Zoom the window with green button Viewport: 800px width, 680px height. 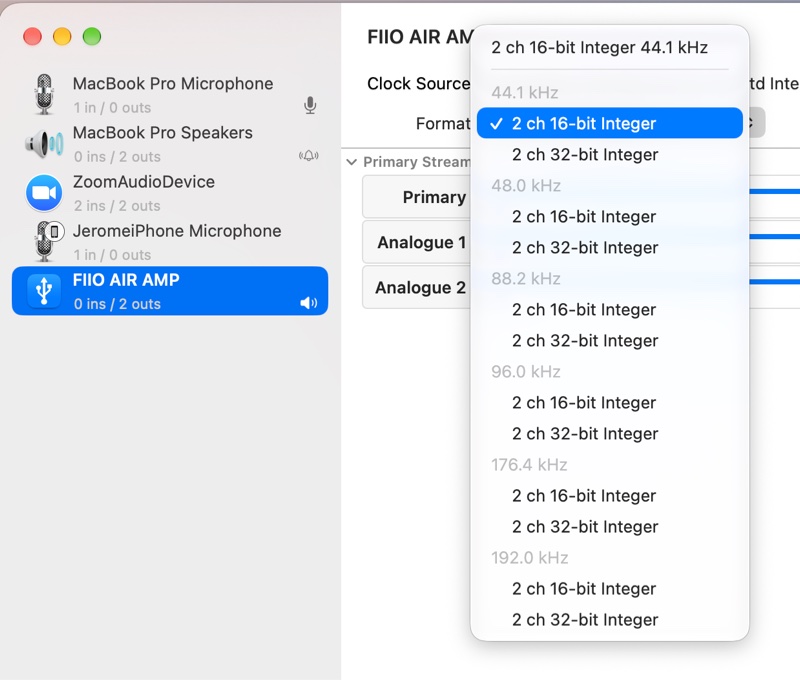point(92,37)
